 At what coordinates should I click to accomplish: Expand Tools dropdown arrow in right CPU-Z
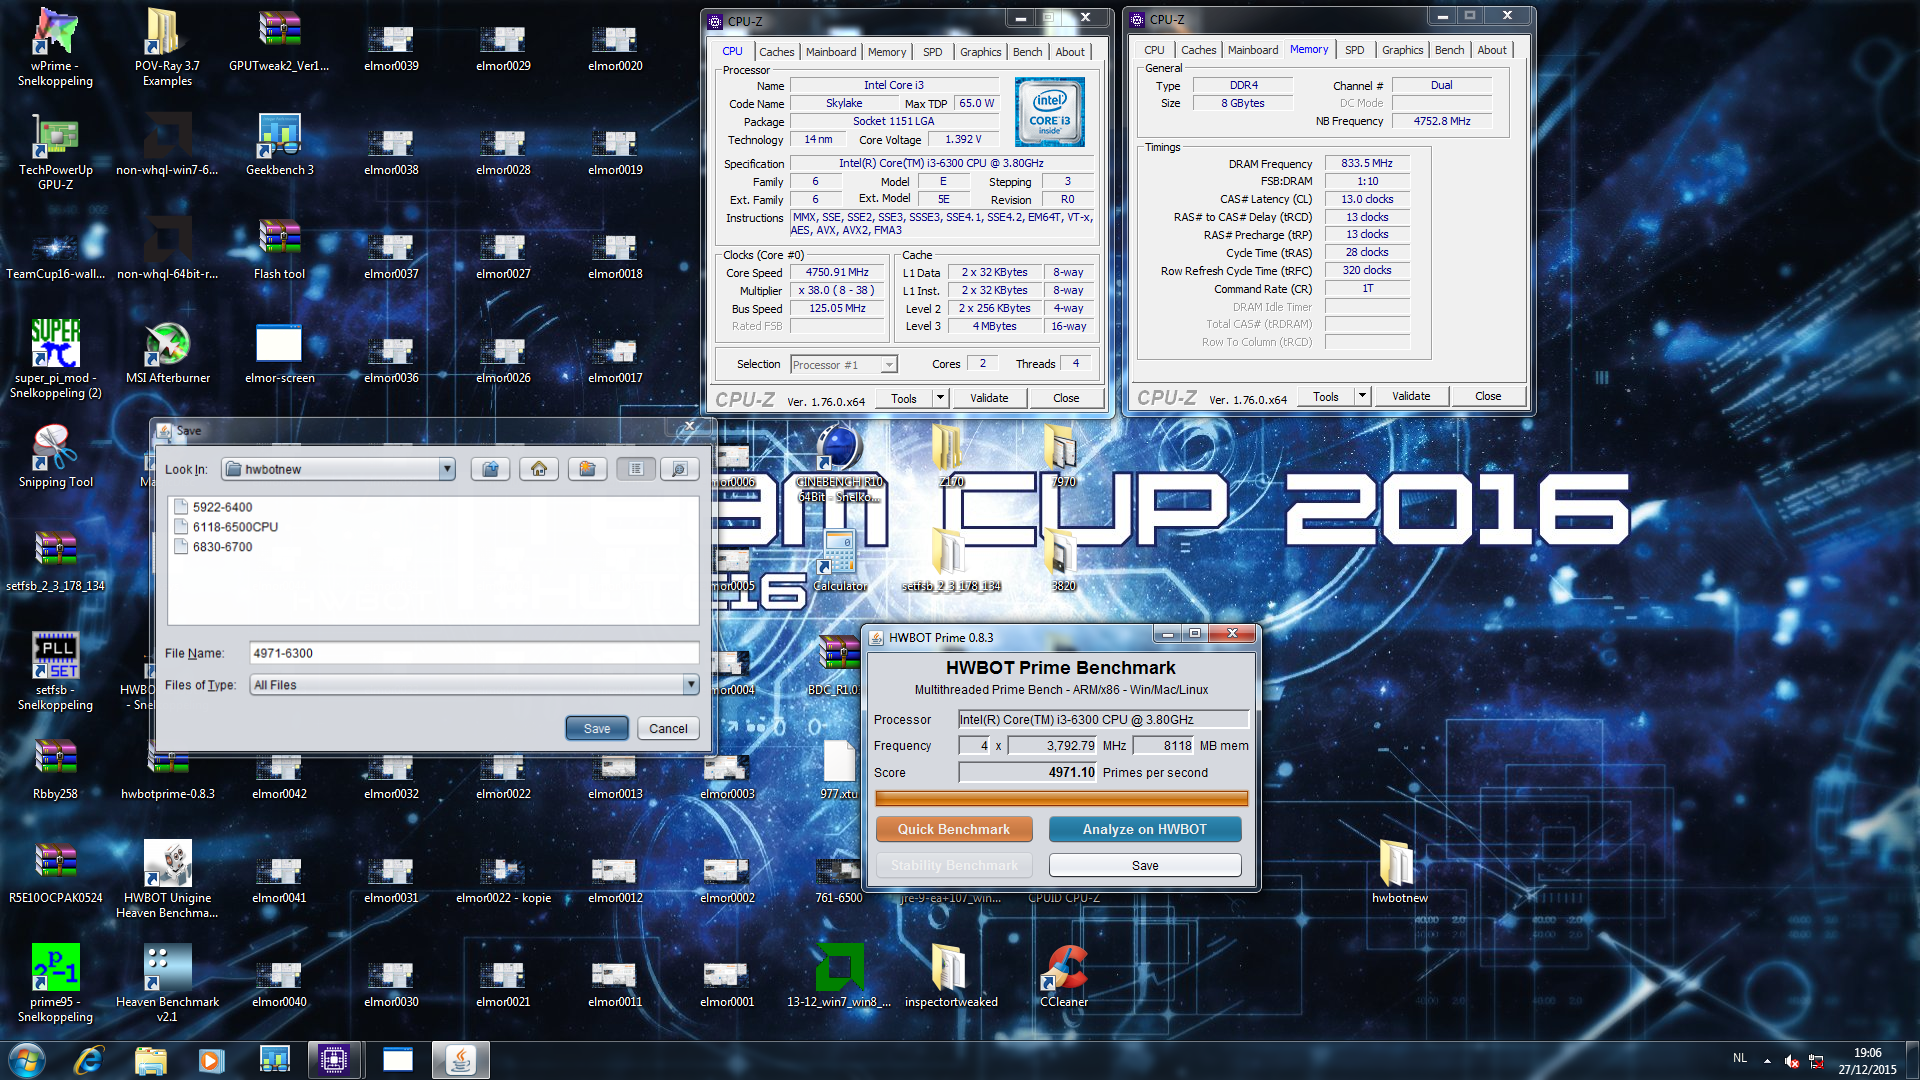tap(1362, 396)
